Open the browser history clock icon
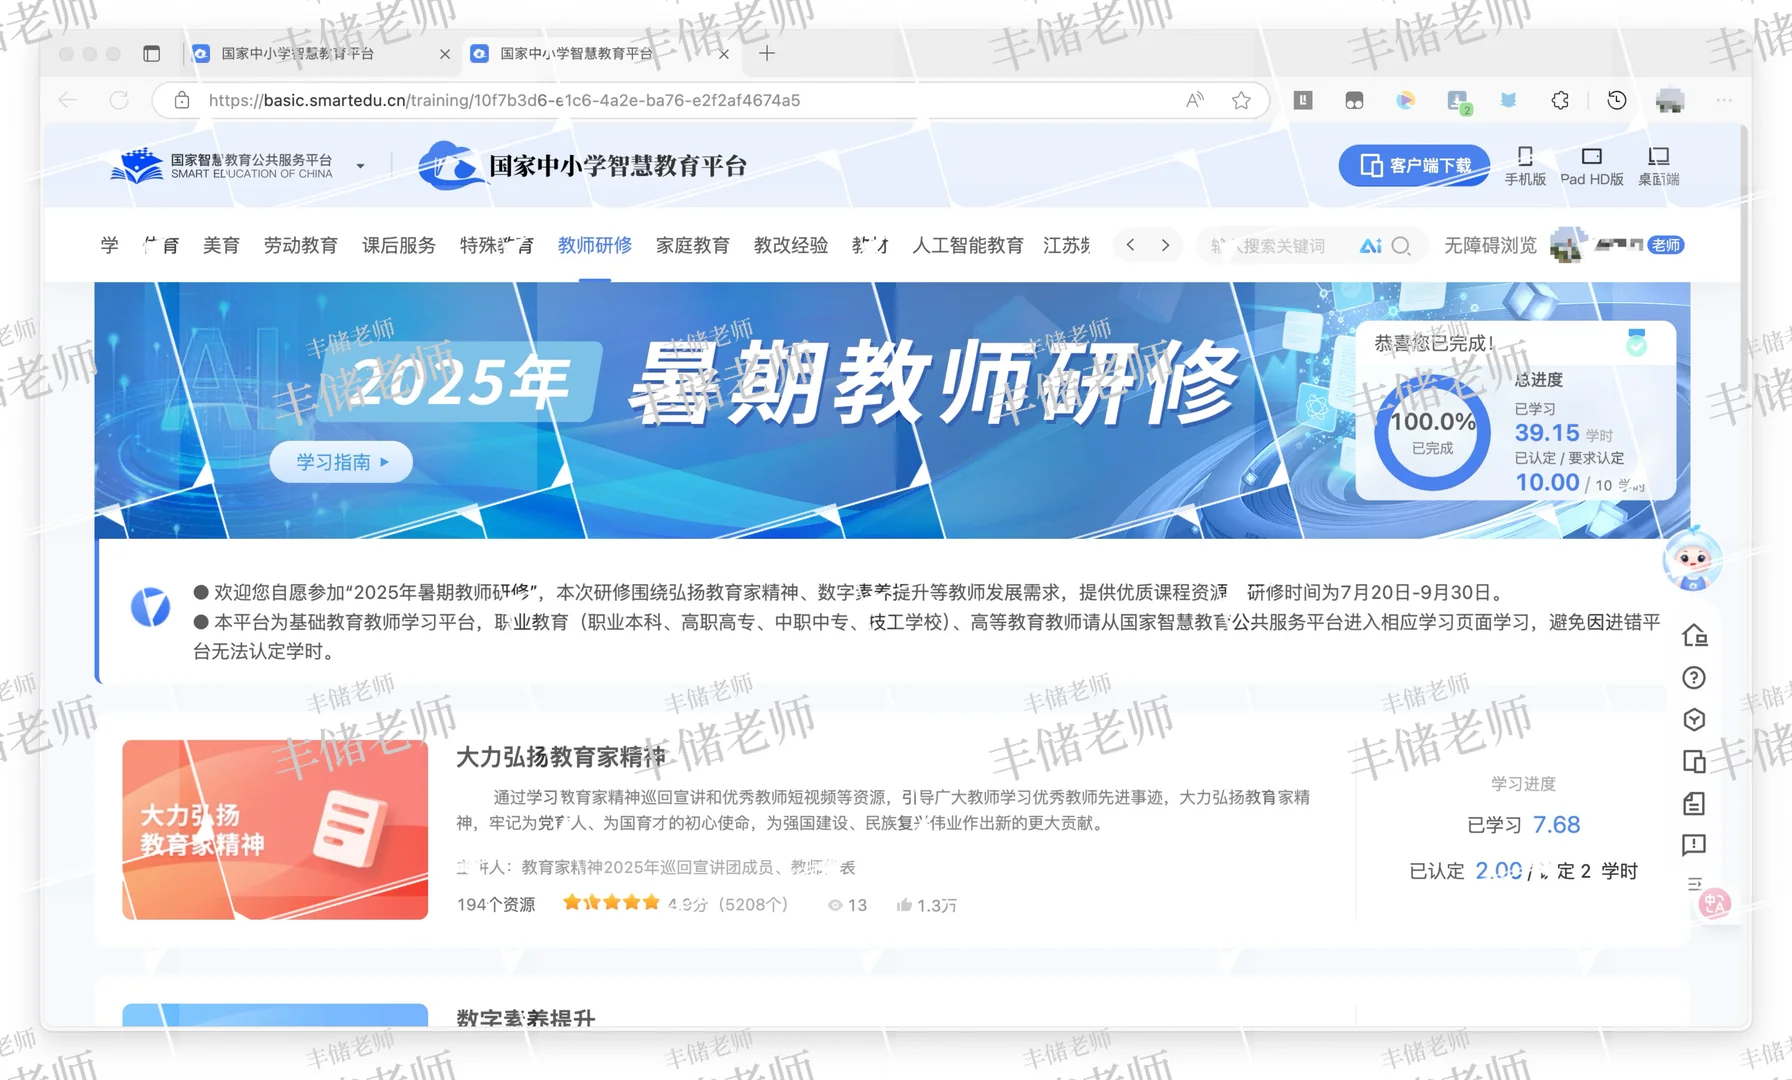 pyautogui.click(x=1616, y=100)
